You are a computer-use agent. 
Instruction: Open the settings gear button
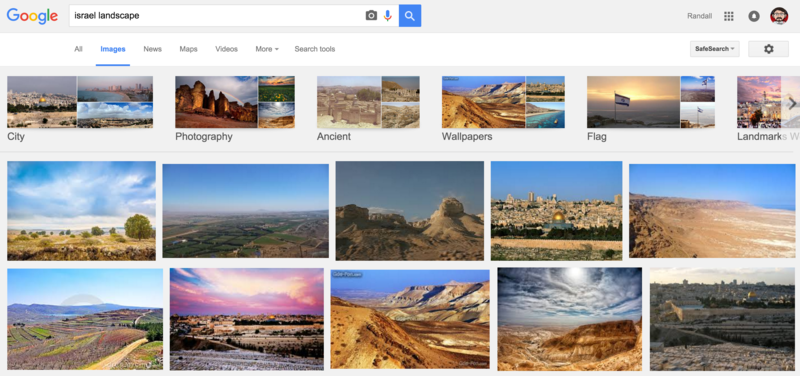768,49
